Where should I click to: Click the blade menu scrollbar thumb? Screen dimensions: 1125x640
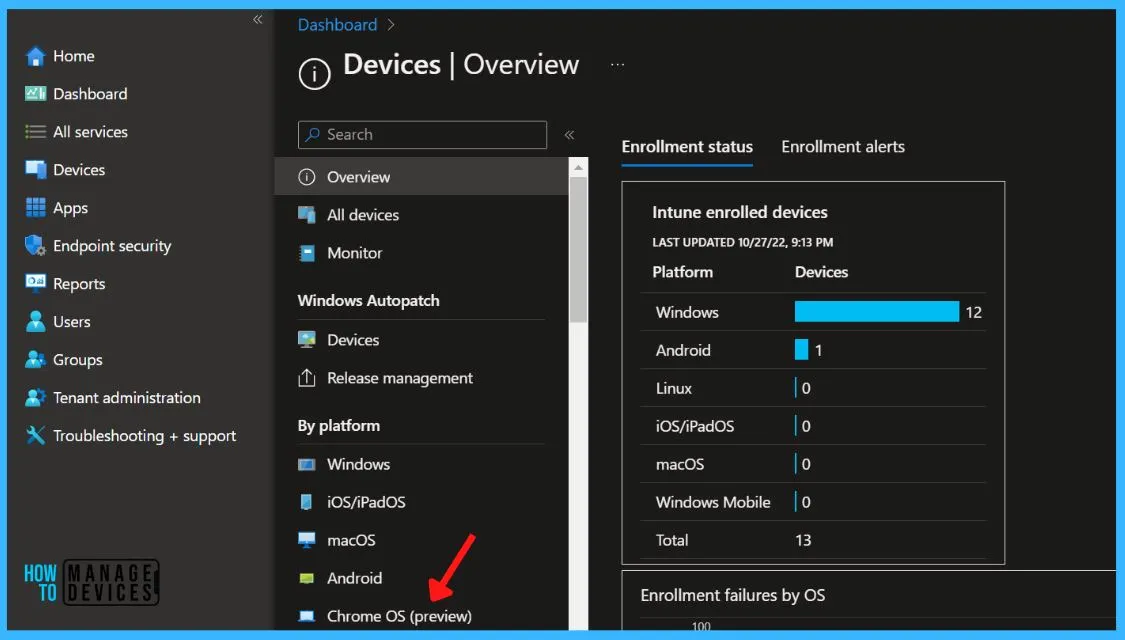578,250
